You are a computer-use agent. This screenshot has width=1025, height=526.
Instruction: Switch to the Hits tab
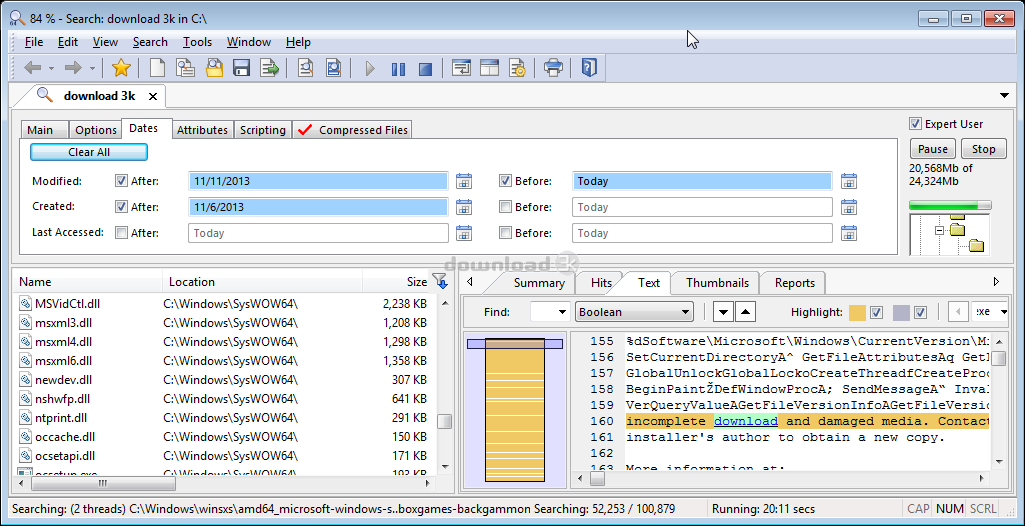coord(601,283)
